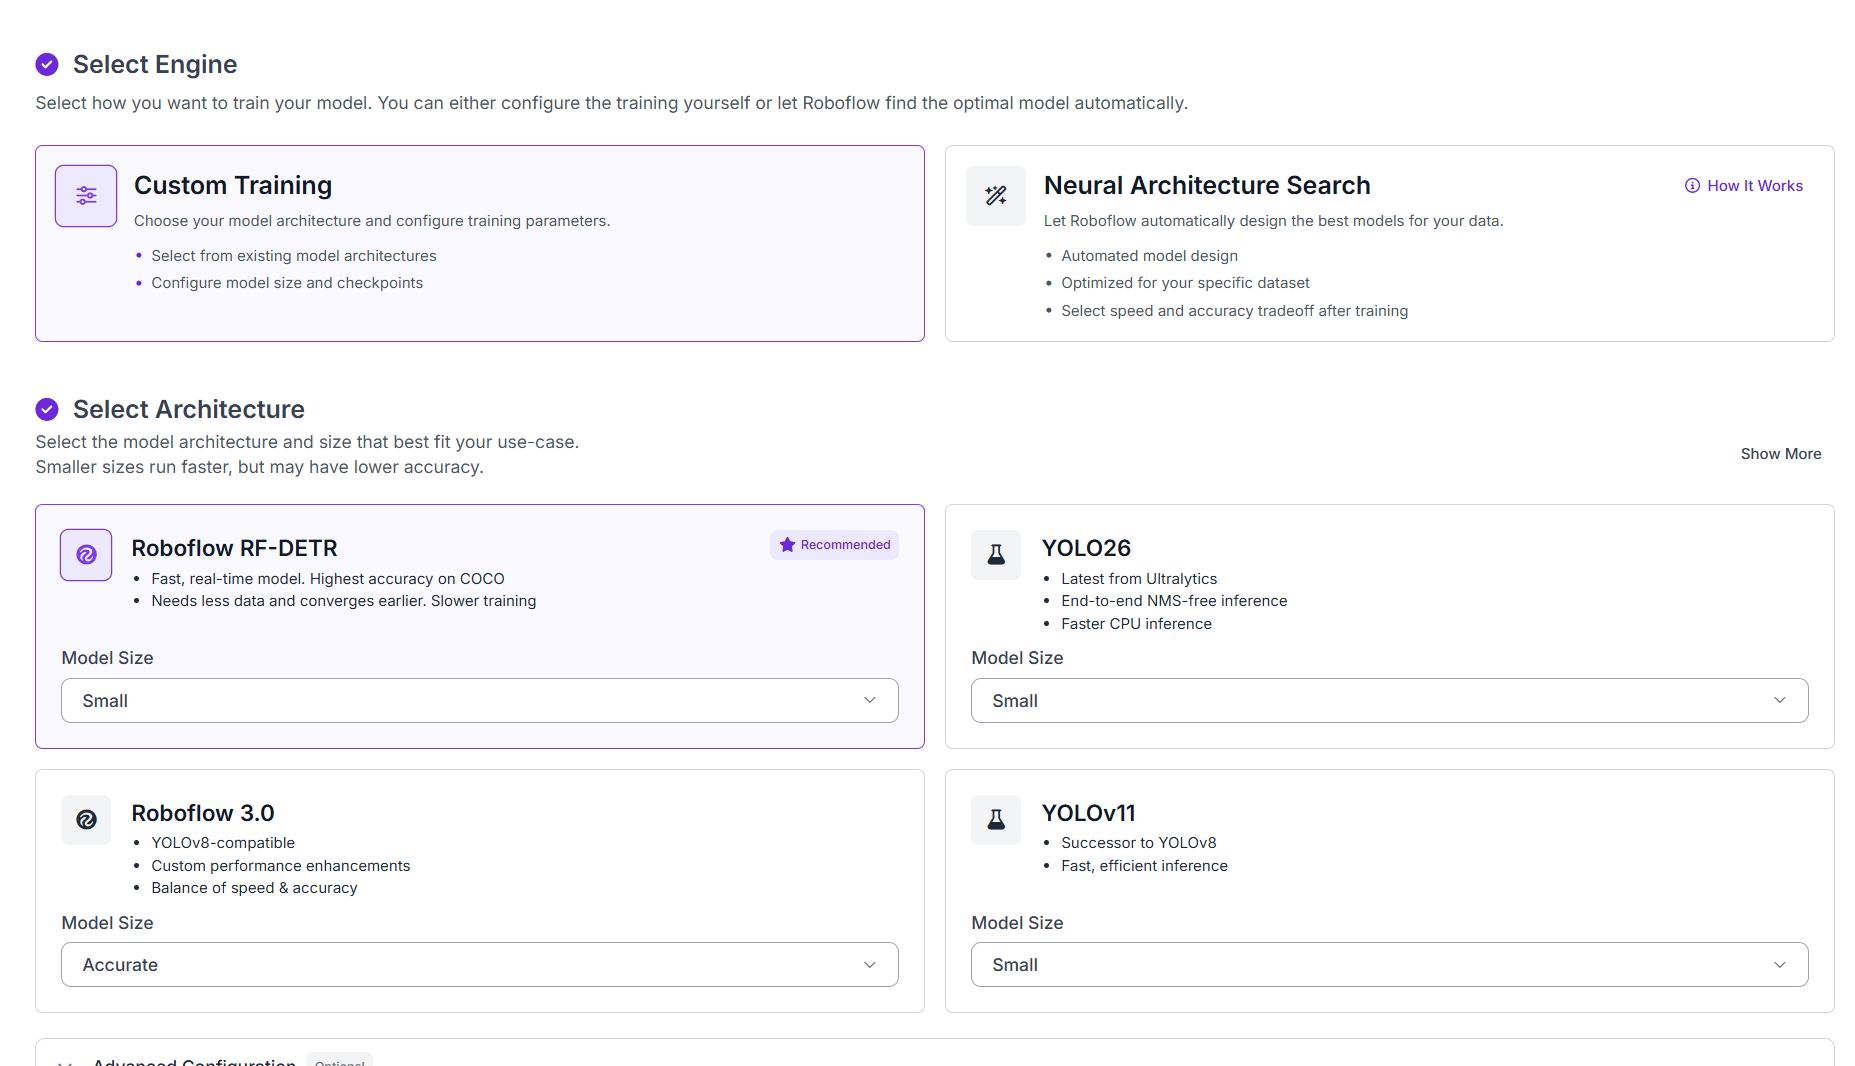Pick the YOLOv11 architecture heading
This screenshot has width=1855, height=1066.
1089,813
